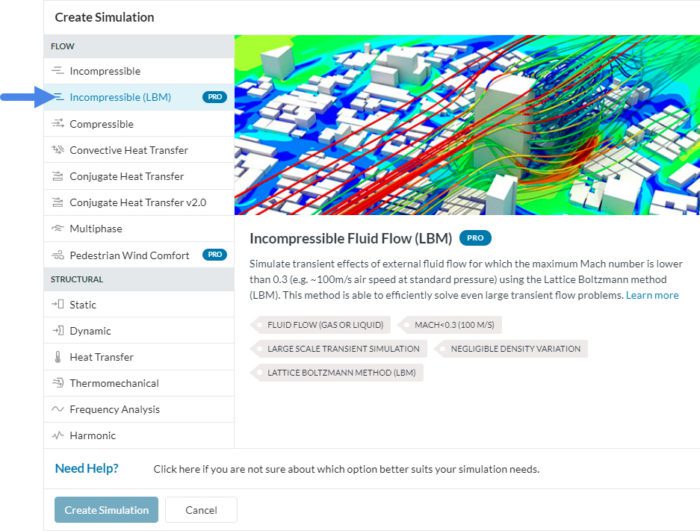Click the Frequency Analysis wave icon
700x531 pixels.
coord(57,409)
